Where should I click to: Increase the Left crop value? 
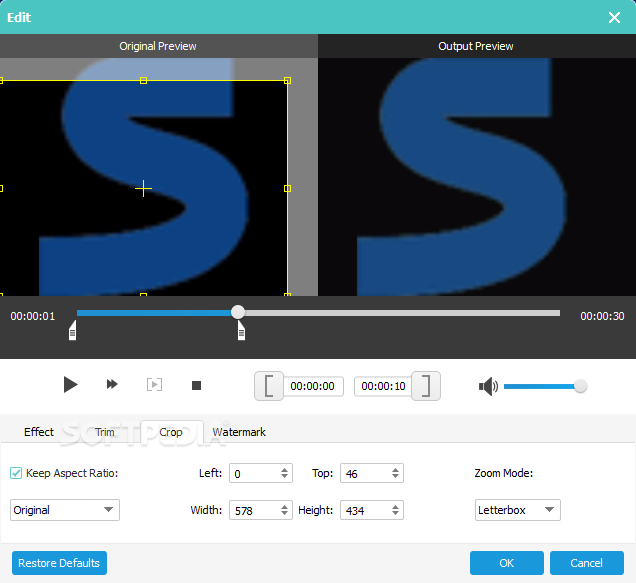tap(284, 470)
